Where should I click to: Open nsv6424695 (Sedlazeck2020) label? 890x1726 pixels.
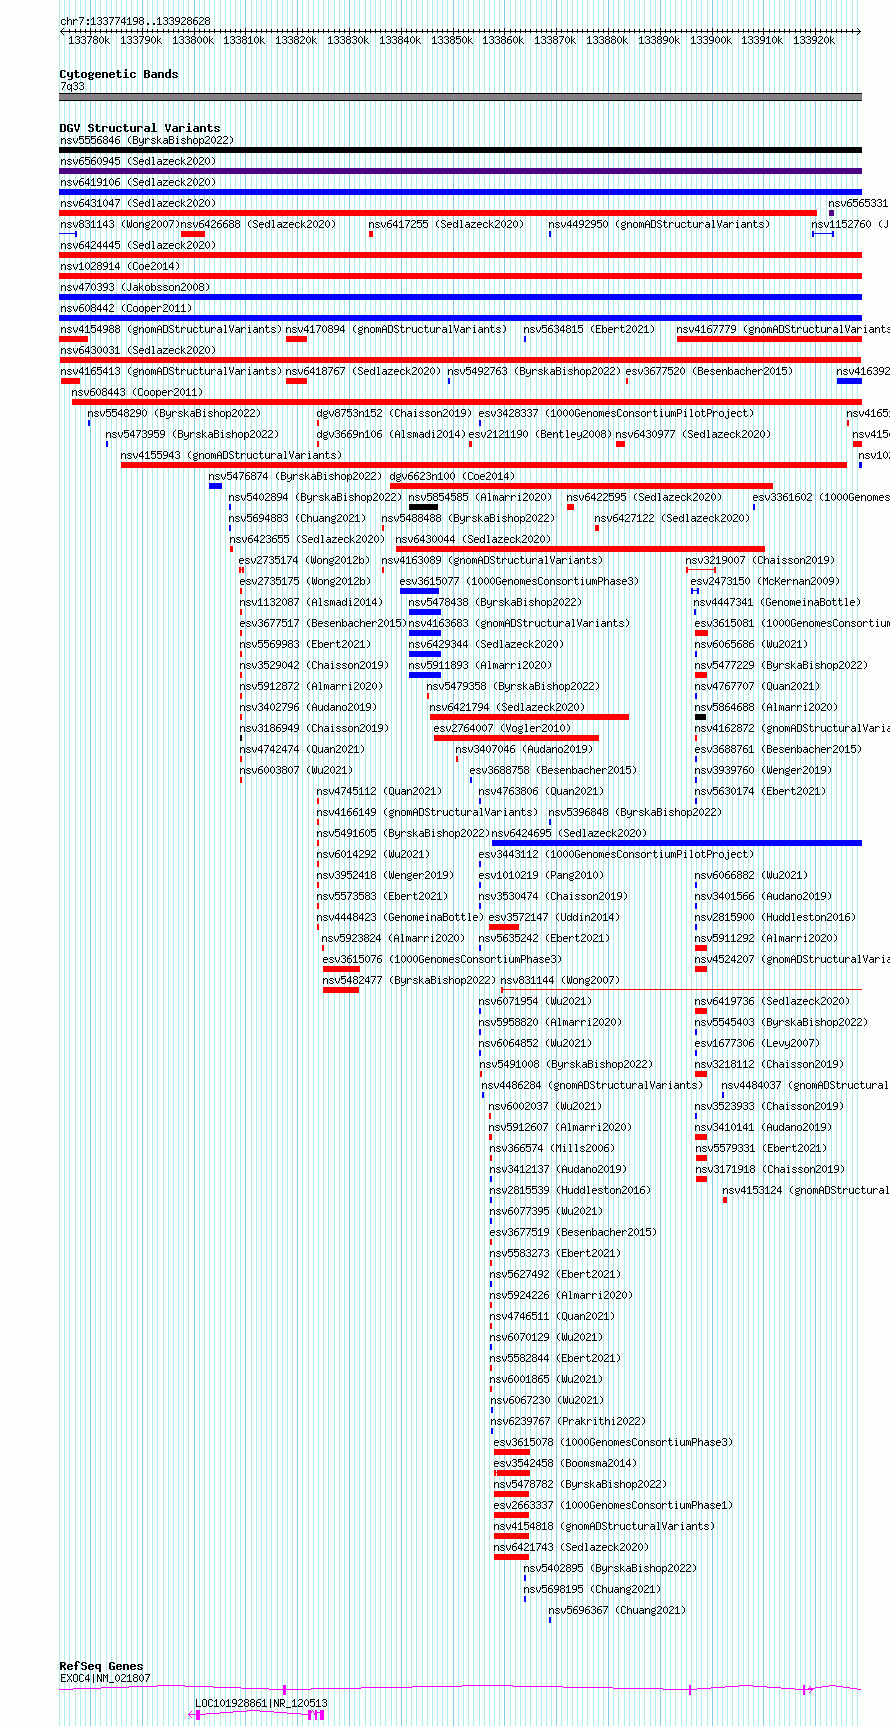[570, 833]
